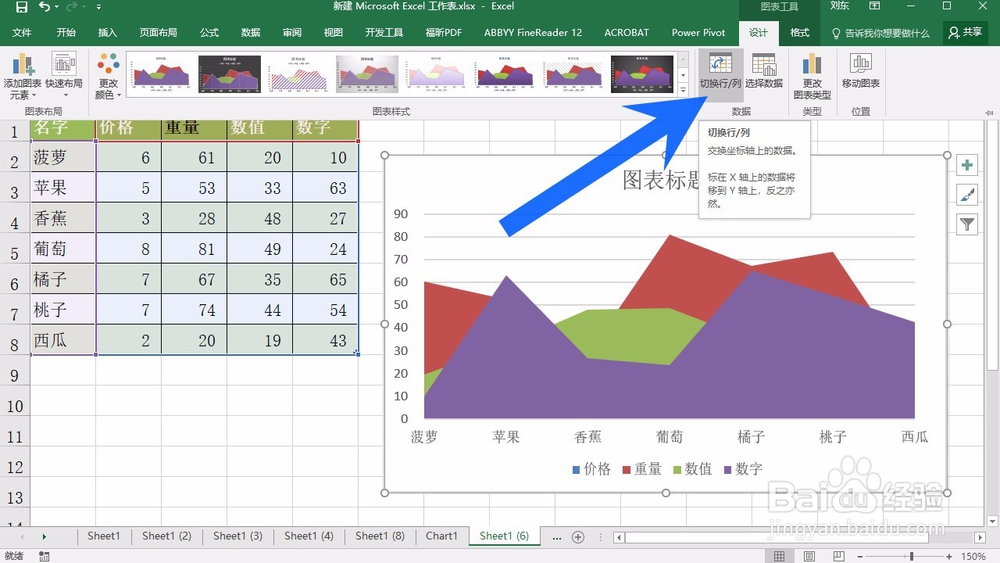Click the Change Chart Type button
Viewport: 1000px width, 563px height.
(x=812, y=76)
